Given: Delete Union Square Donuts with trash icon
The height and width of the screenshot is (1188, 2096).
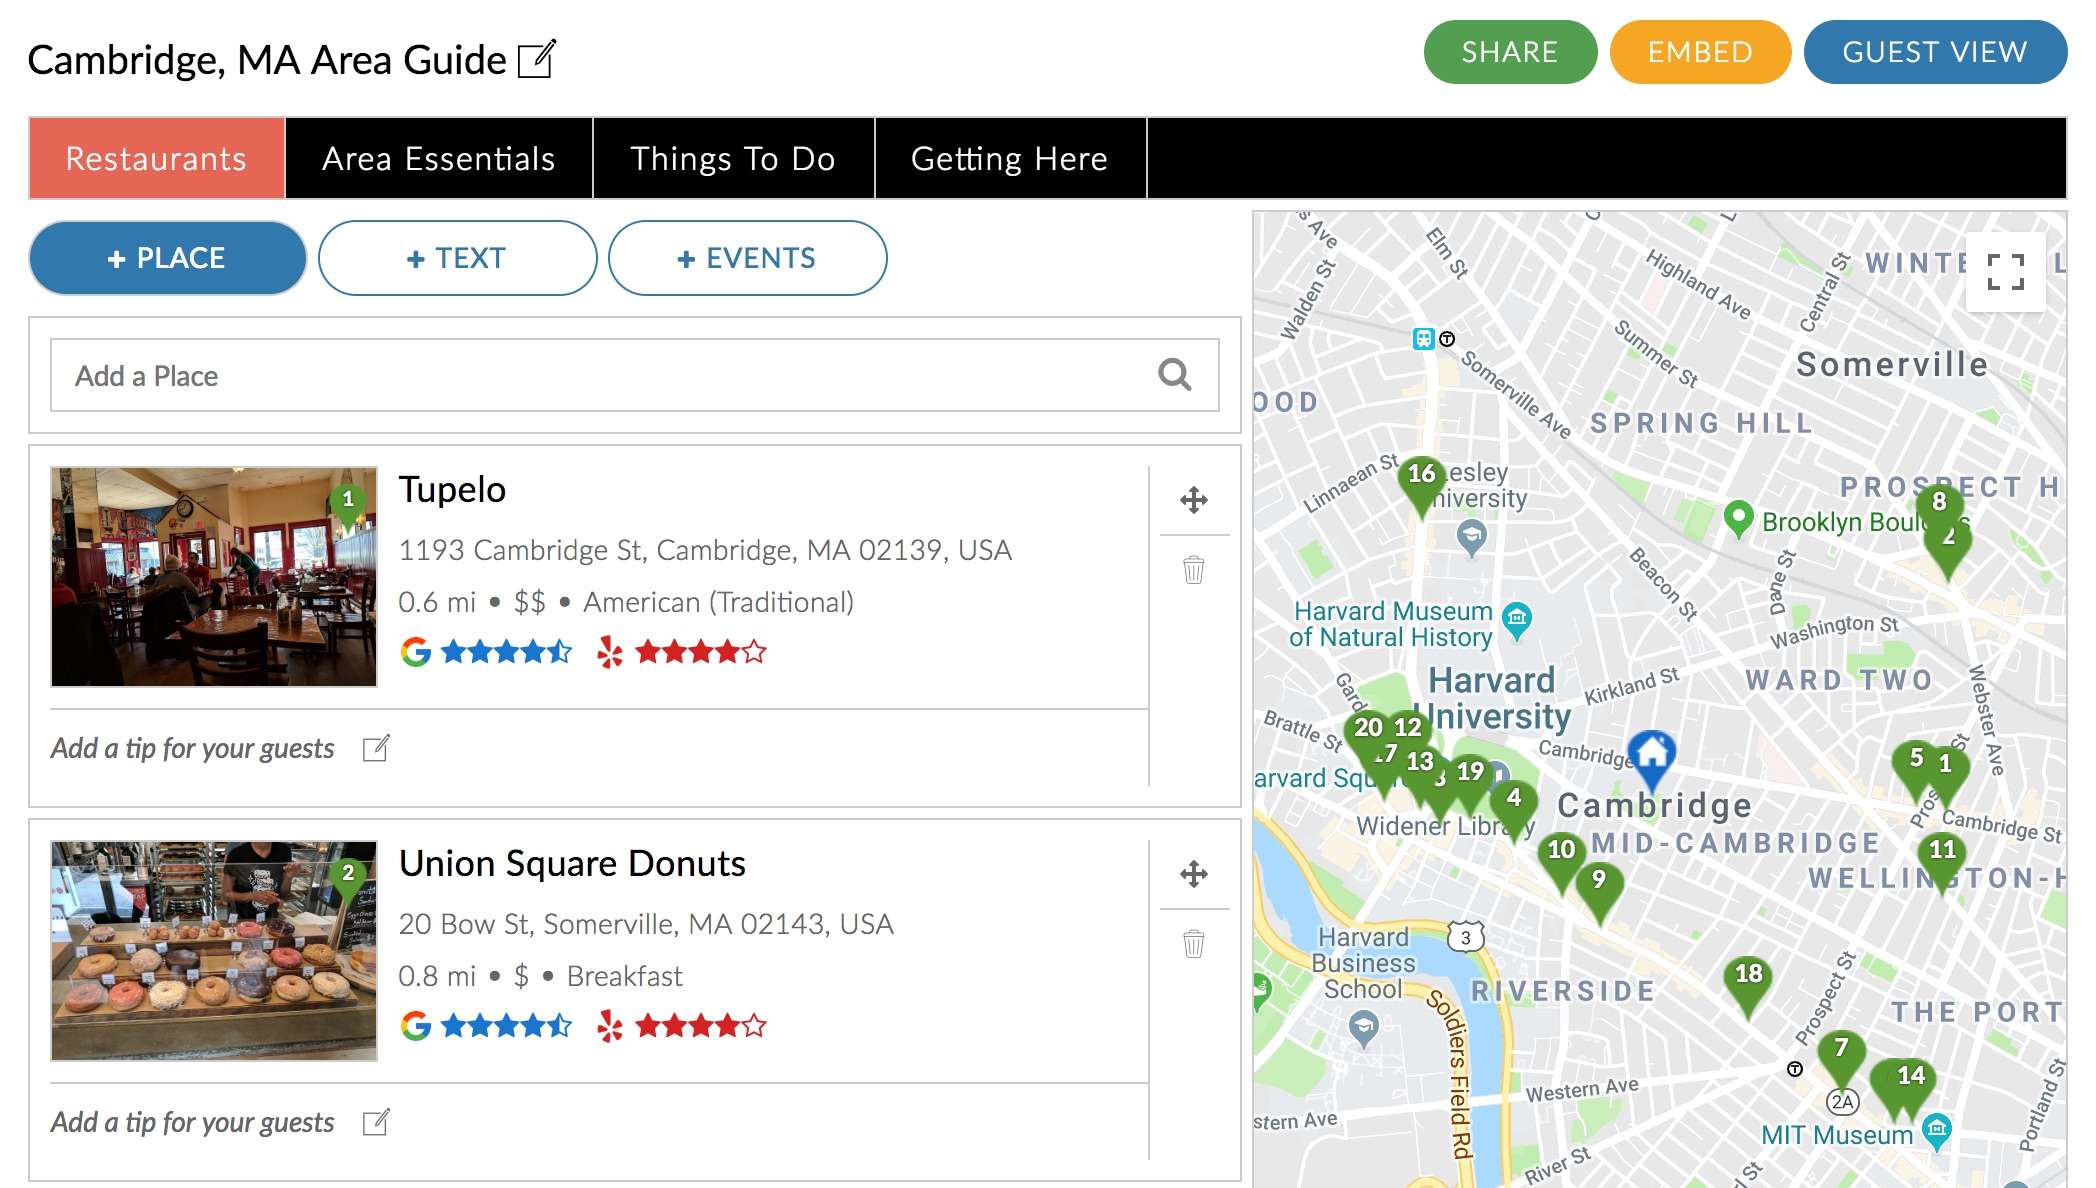Looking at the screenshot, I should click(1194, 944).
